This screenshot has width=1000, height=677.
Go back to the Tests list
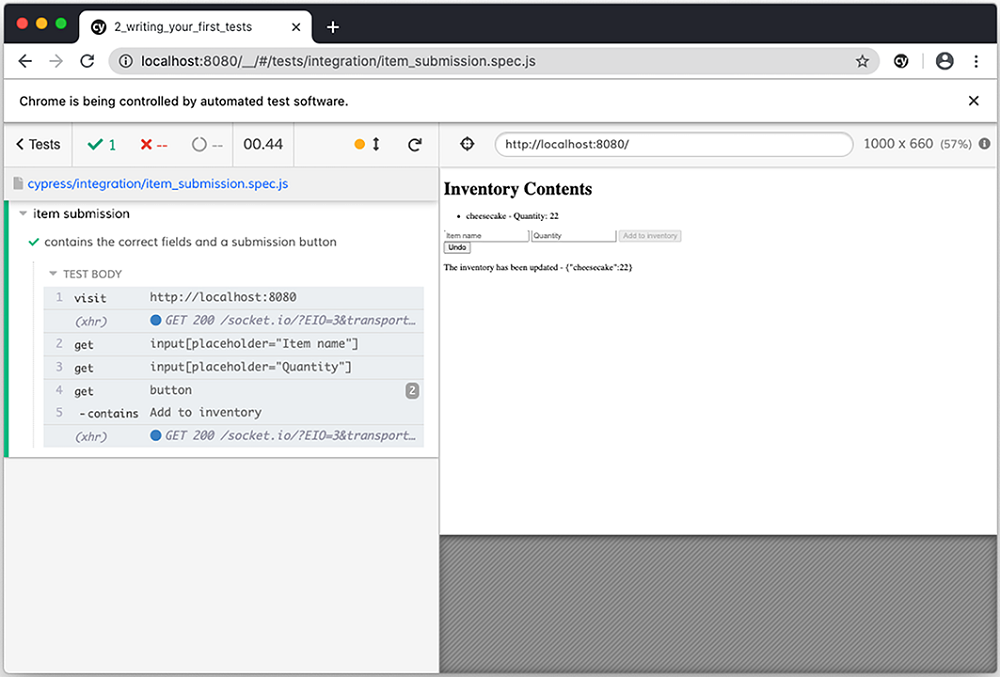38,145
